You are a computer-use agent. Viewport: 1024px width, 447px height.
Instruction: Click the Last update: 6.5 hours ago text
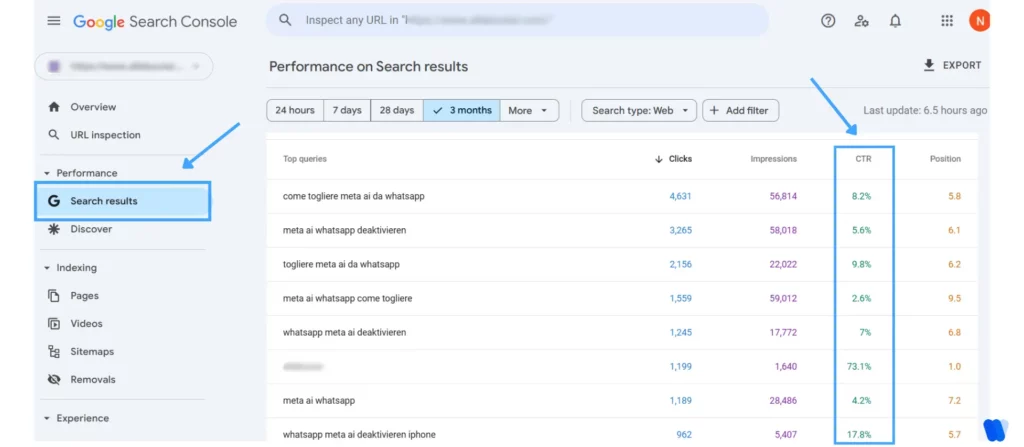[x=925, y=110]
